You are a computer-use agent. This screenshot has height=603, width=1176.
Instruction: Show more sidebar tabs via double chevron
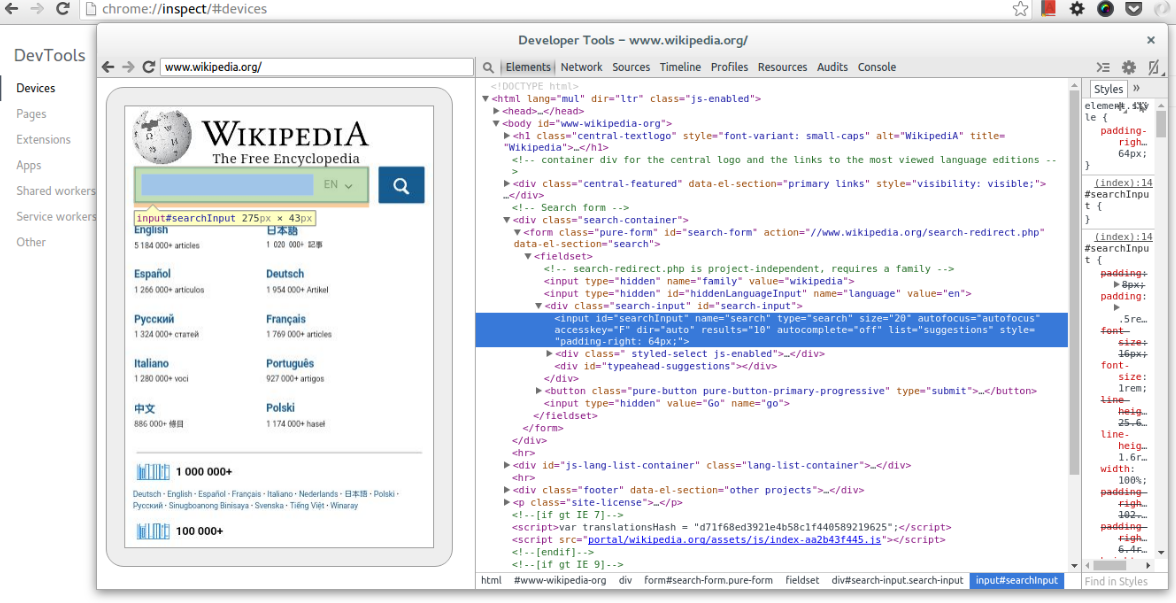pyautogui.click(x=1136, y=88)
